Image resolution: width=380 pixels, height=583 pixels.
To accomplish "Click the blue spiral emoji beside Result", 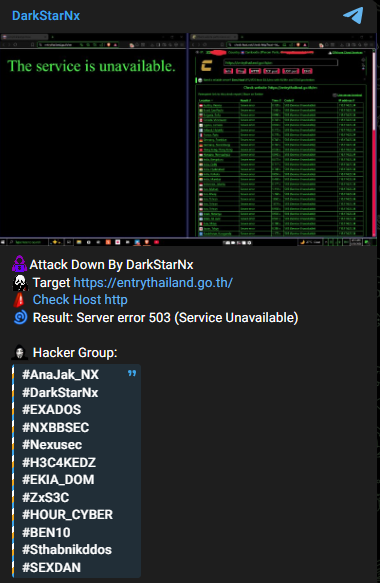I will pos(20,318).
